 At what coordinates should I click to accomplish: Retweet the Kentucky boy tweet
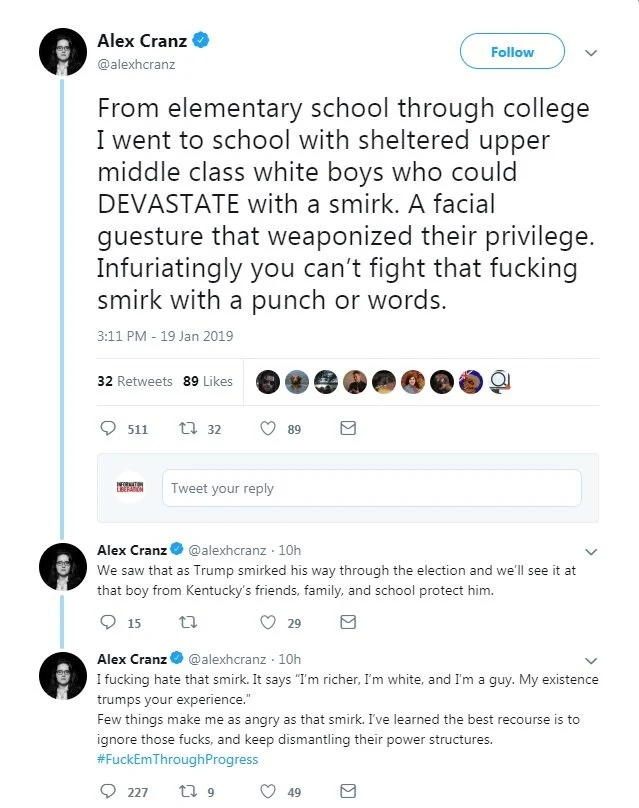(x=188, y=622)
